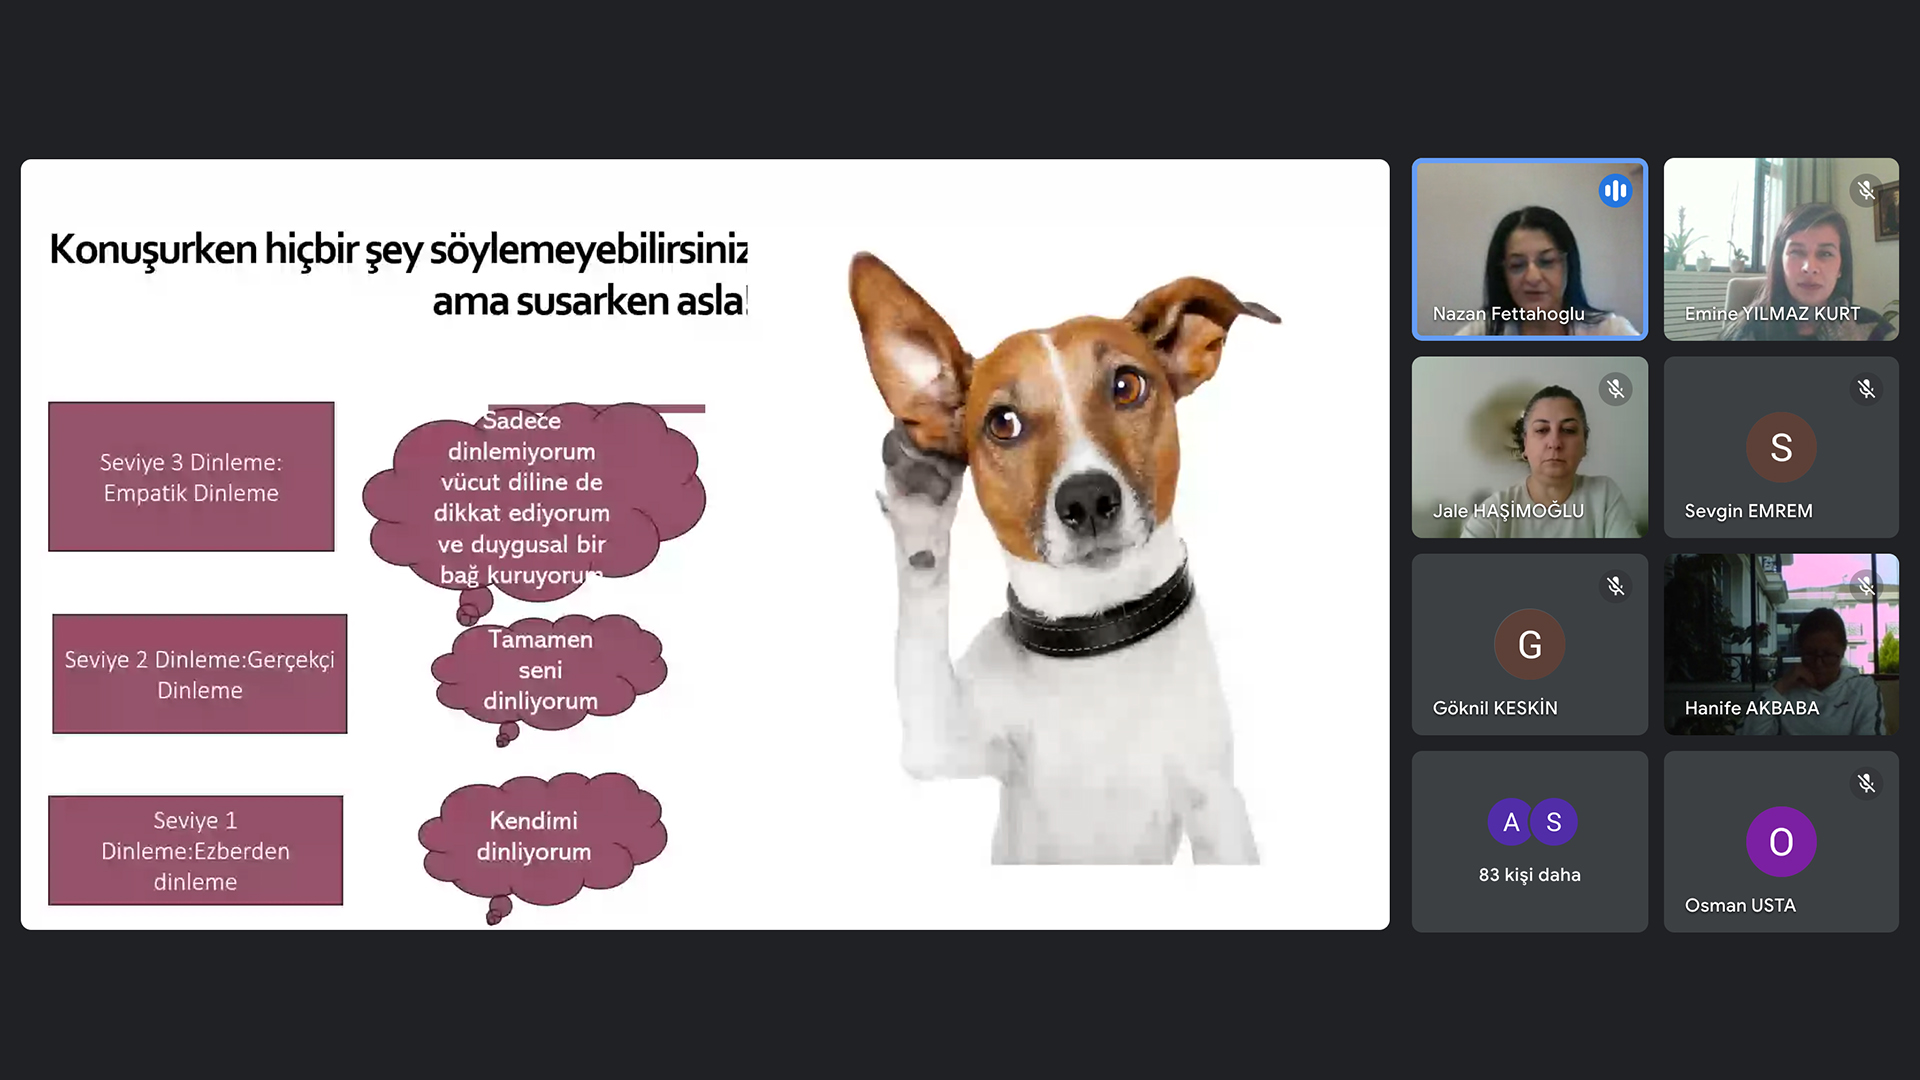
Task: Open the '83 kişi daha' participants tile
Action: [x=1529, y=842]
